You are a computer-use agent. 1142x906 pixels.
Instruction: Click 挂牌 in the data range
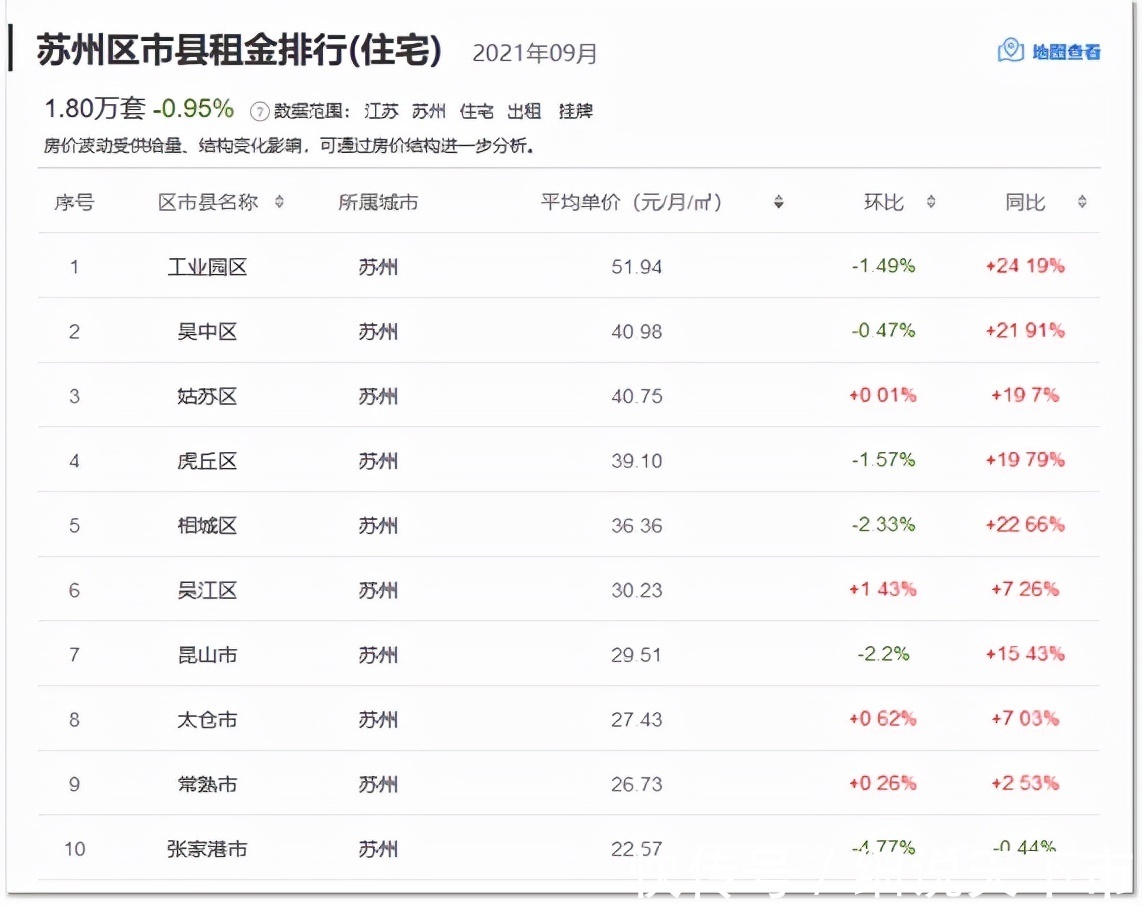tap(576, 111)
